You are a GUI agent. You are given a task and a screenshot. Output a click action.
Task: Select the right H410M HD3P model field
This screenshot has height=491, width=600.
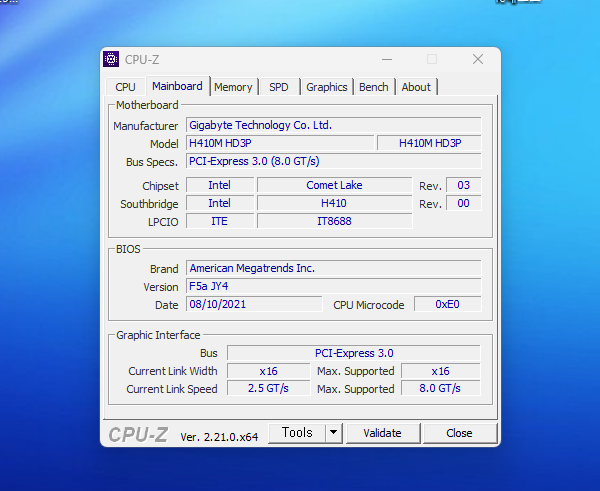[x=429, y=143]
